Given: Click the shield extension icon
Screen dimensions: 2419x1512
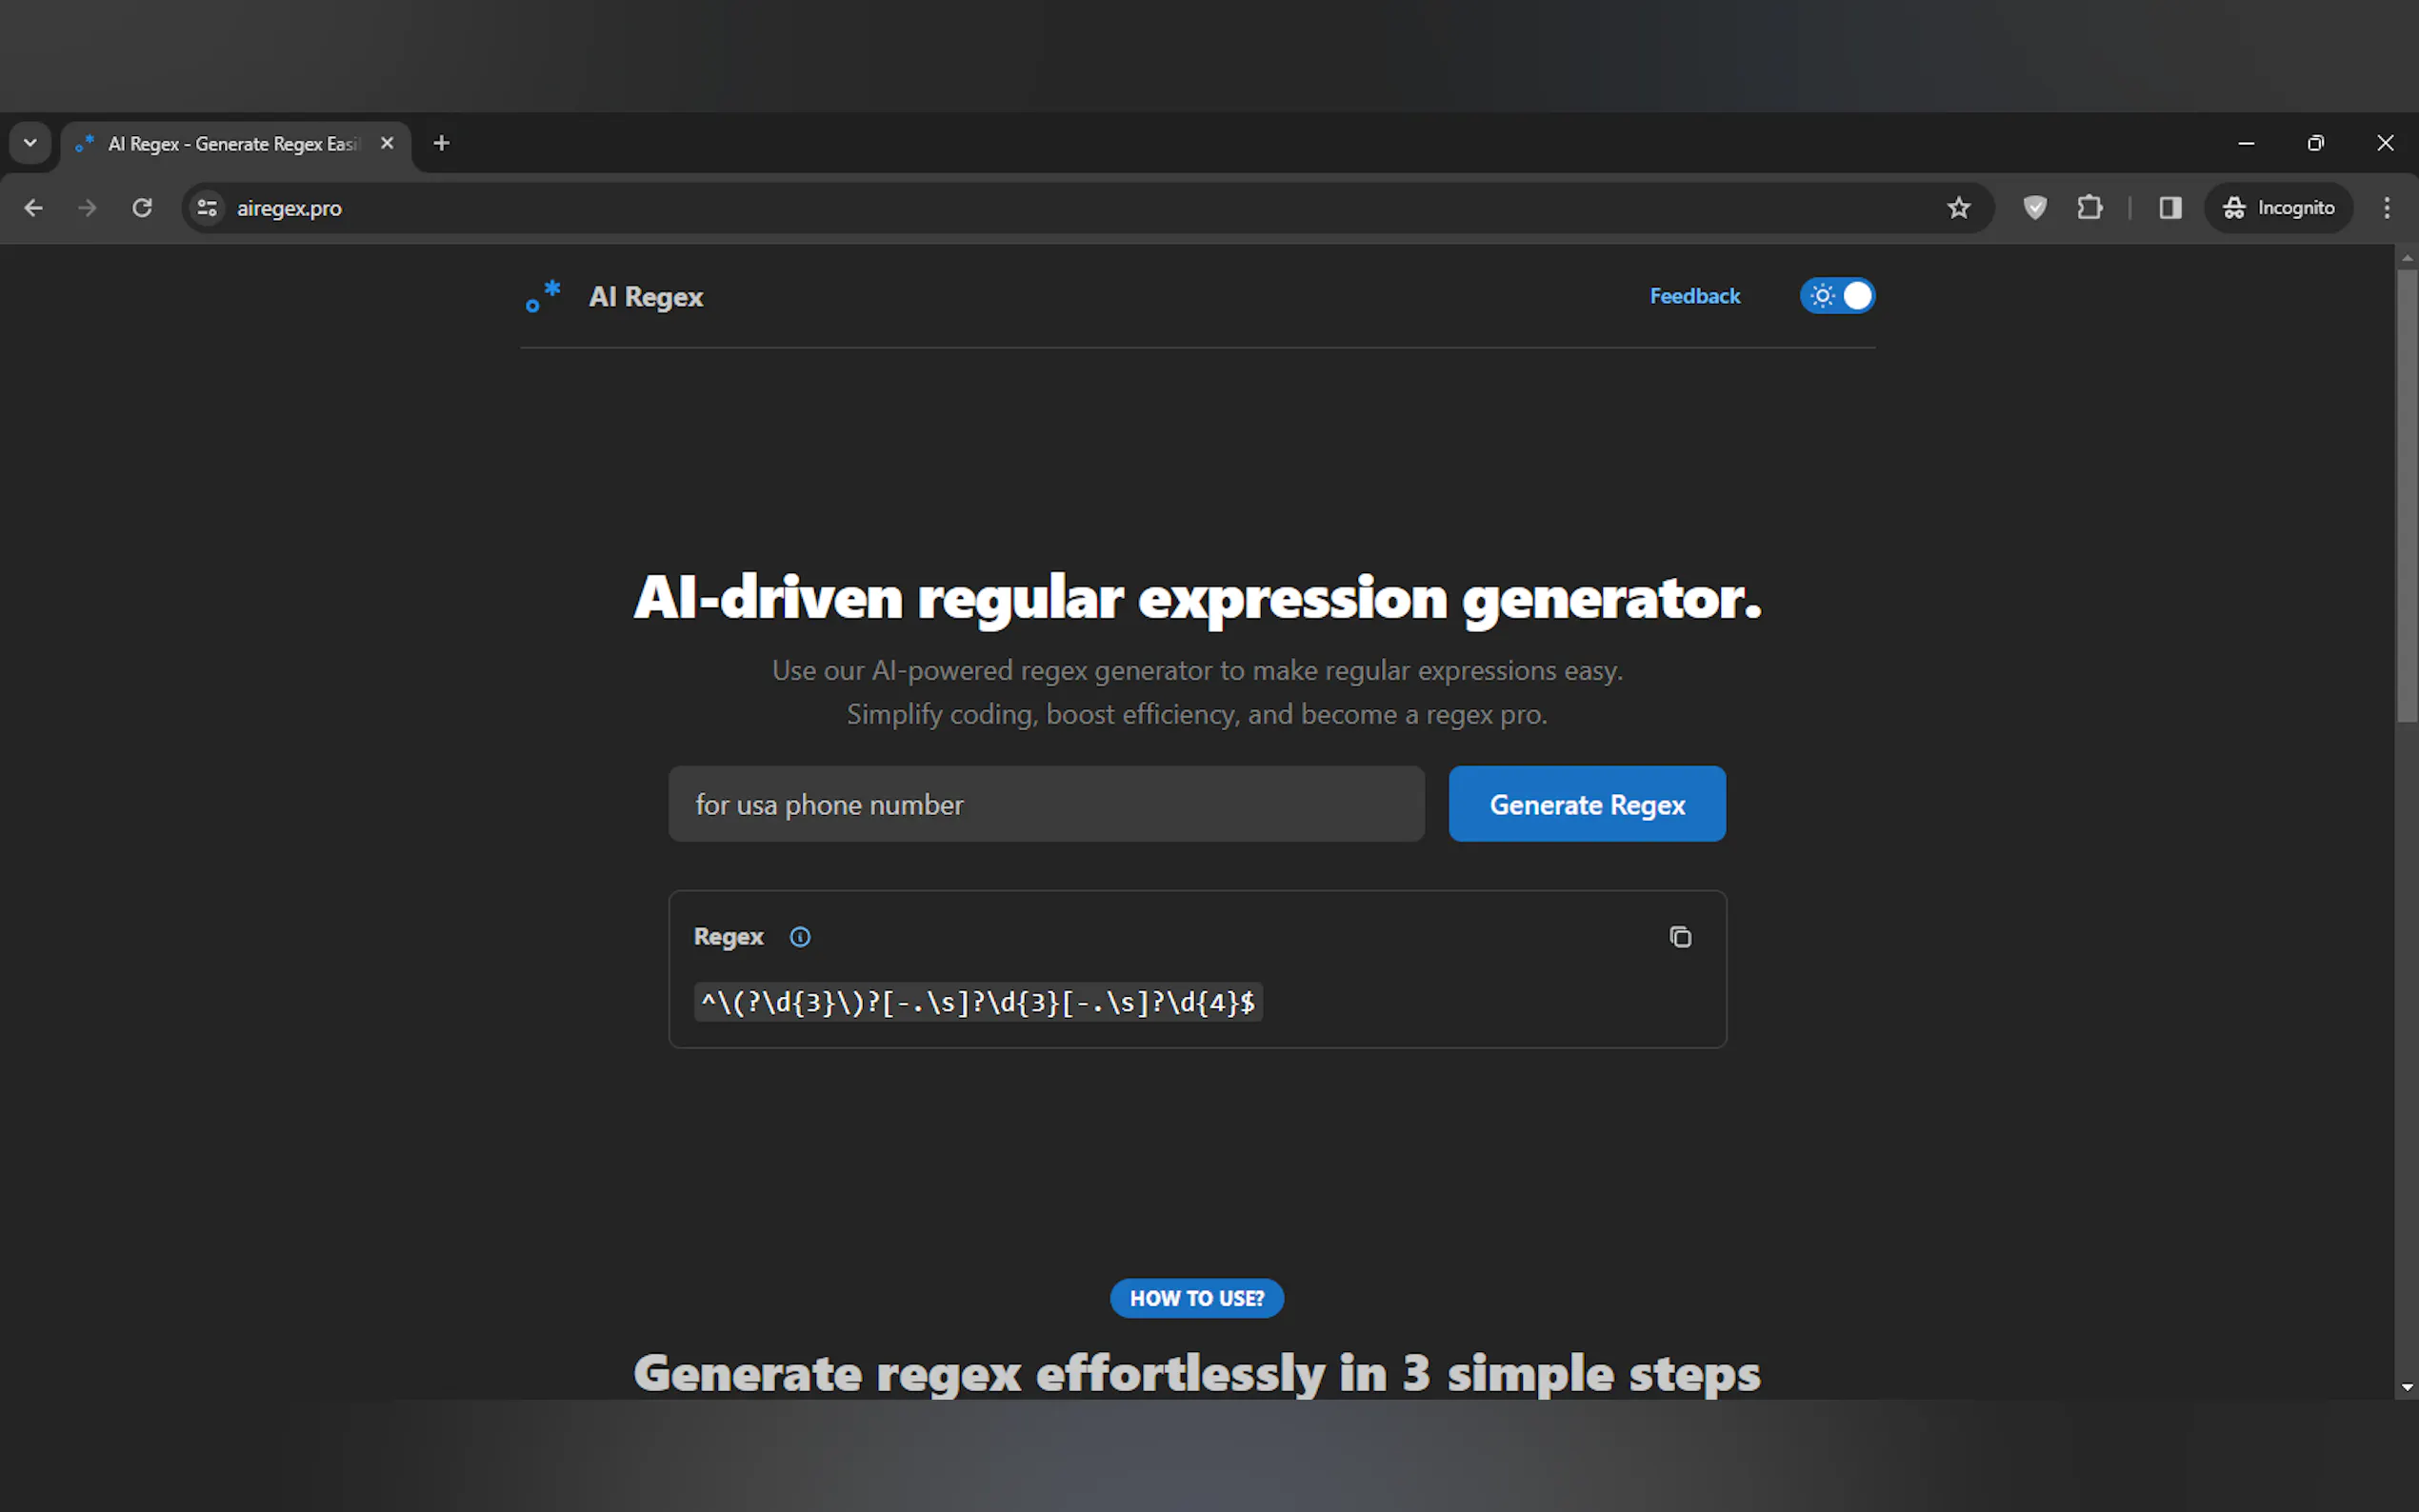Looking at the screenshot, I should coord(2034,208).
